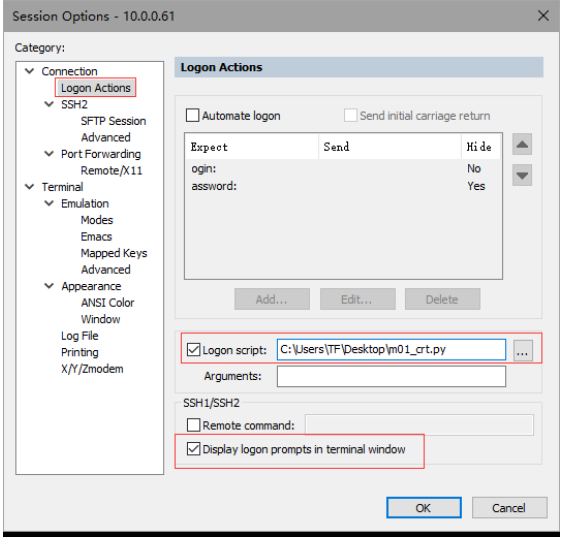The image size is (561, 538).
Task: Browse for logon script file with ellipsis button
Action: tap(523, 350)
